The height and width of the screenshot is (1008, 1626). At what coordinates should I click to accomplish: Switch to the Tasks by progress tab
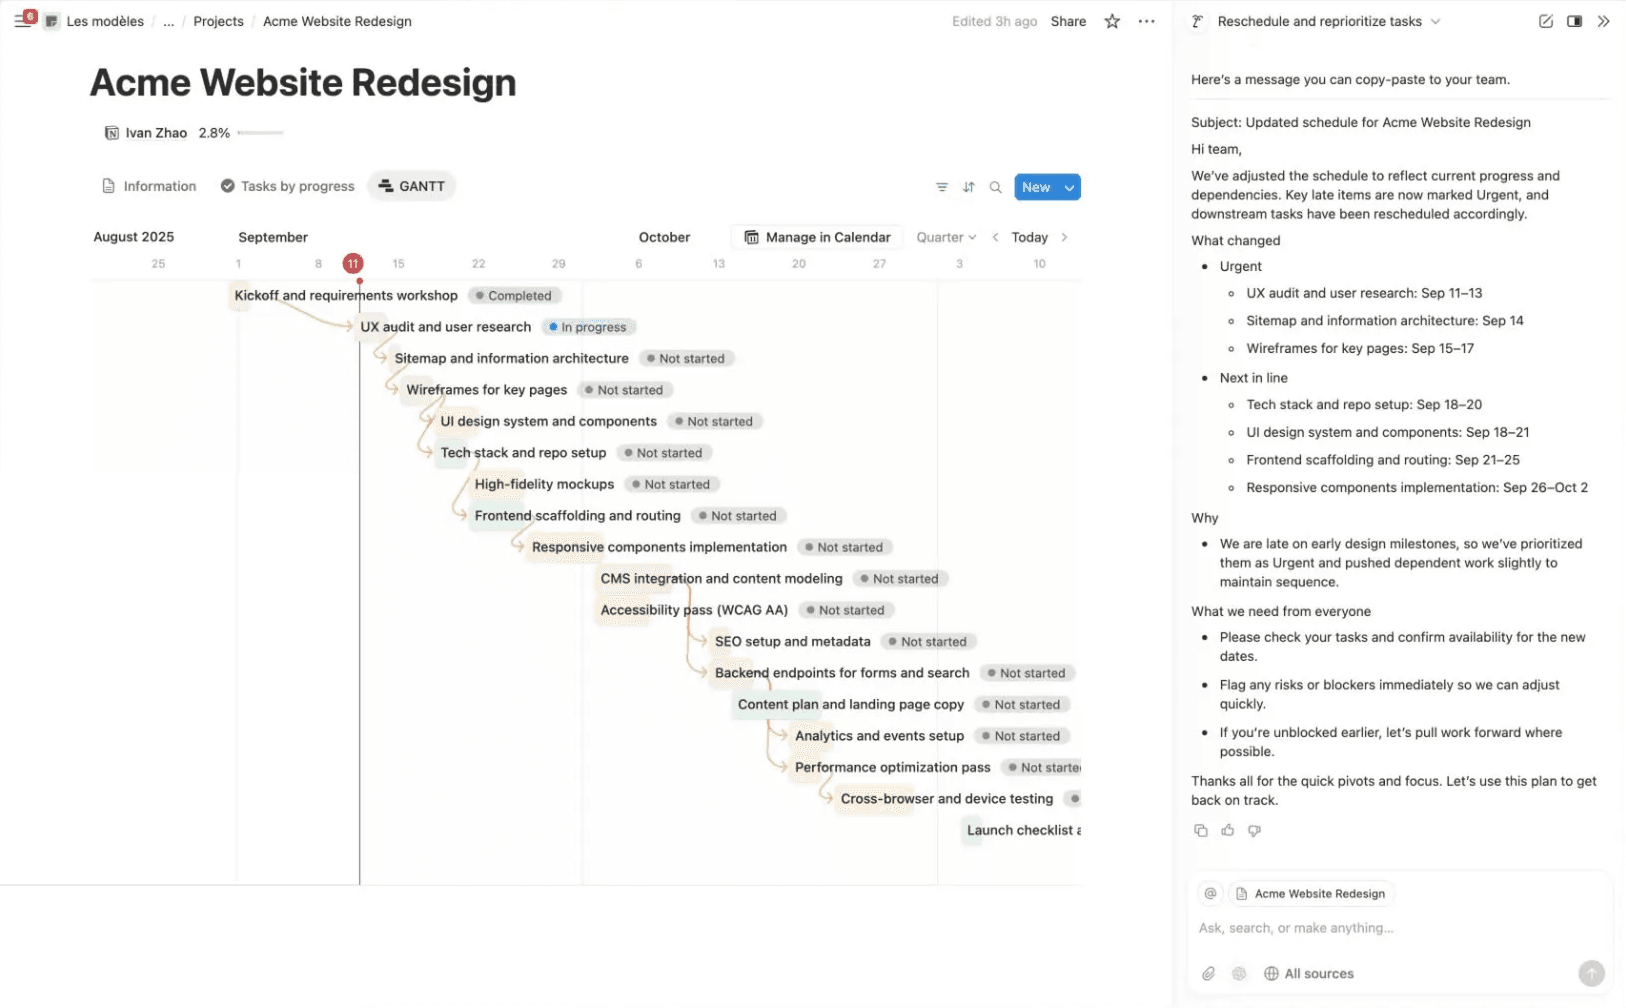point(287,186)
